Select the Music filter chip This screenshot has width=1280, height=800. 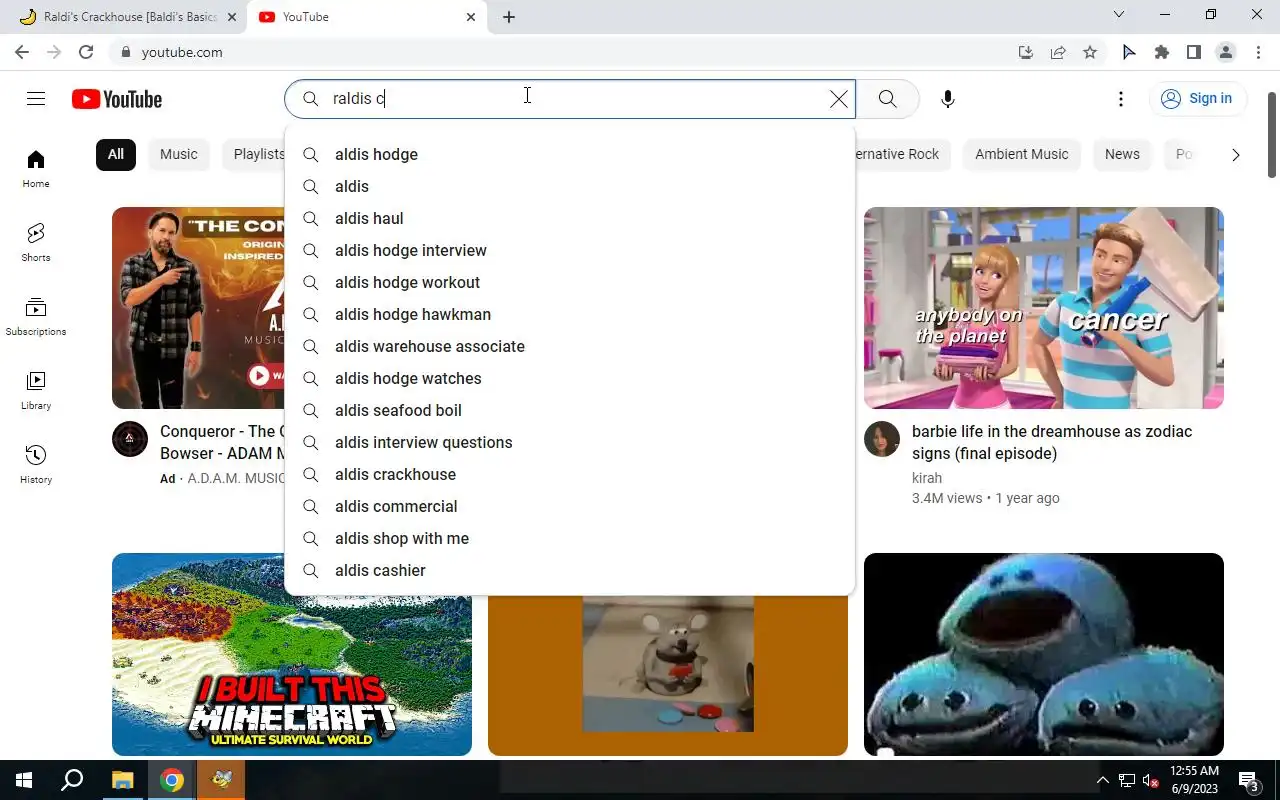pos(179,154)
